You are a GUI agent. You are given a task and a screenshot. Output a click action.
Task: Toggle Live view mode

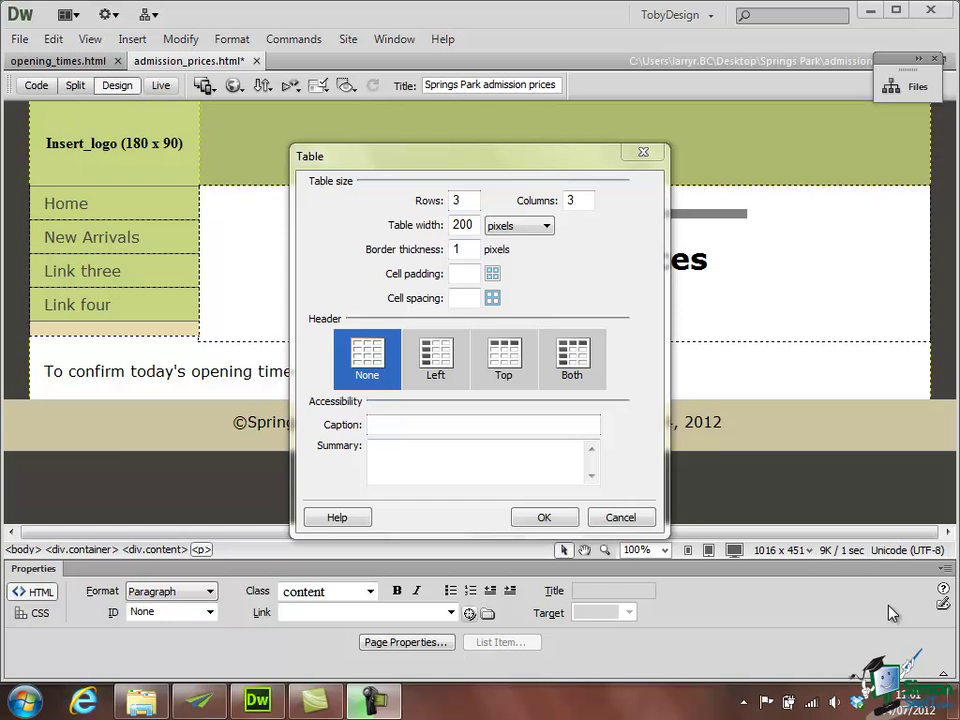pos(161,85)
